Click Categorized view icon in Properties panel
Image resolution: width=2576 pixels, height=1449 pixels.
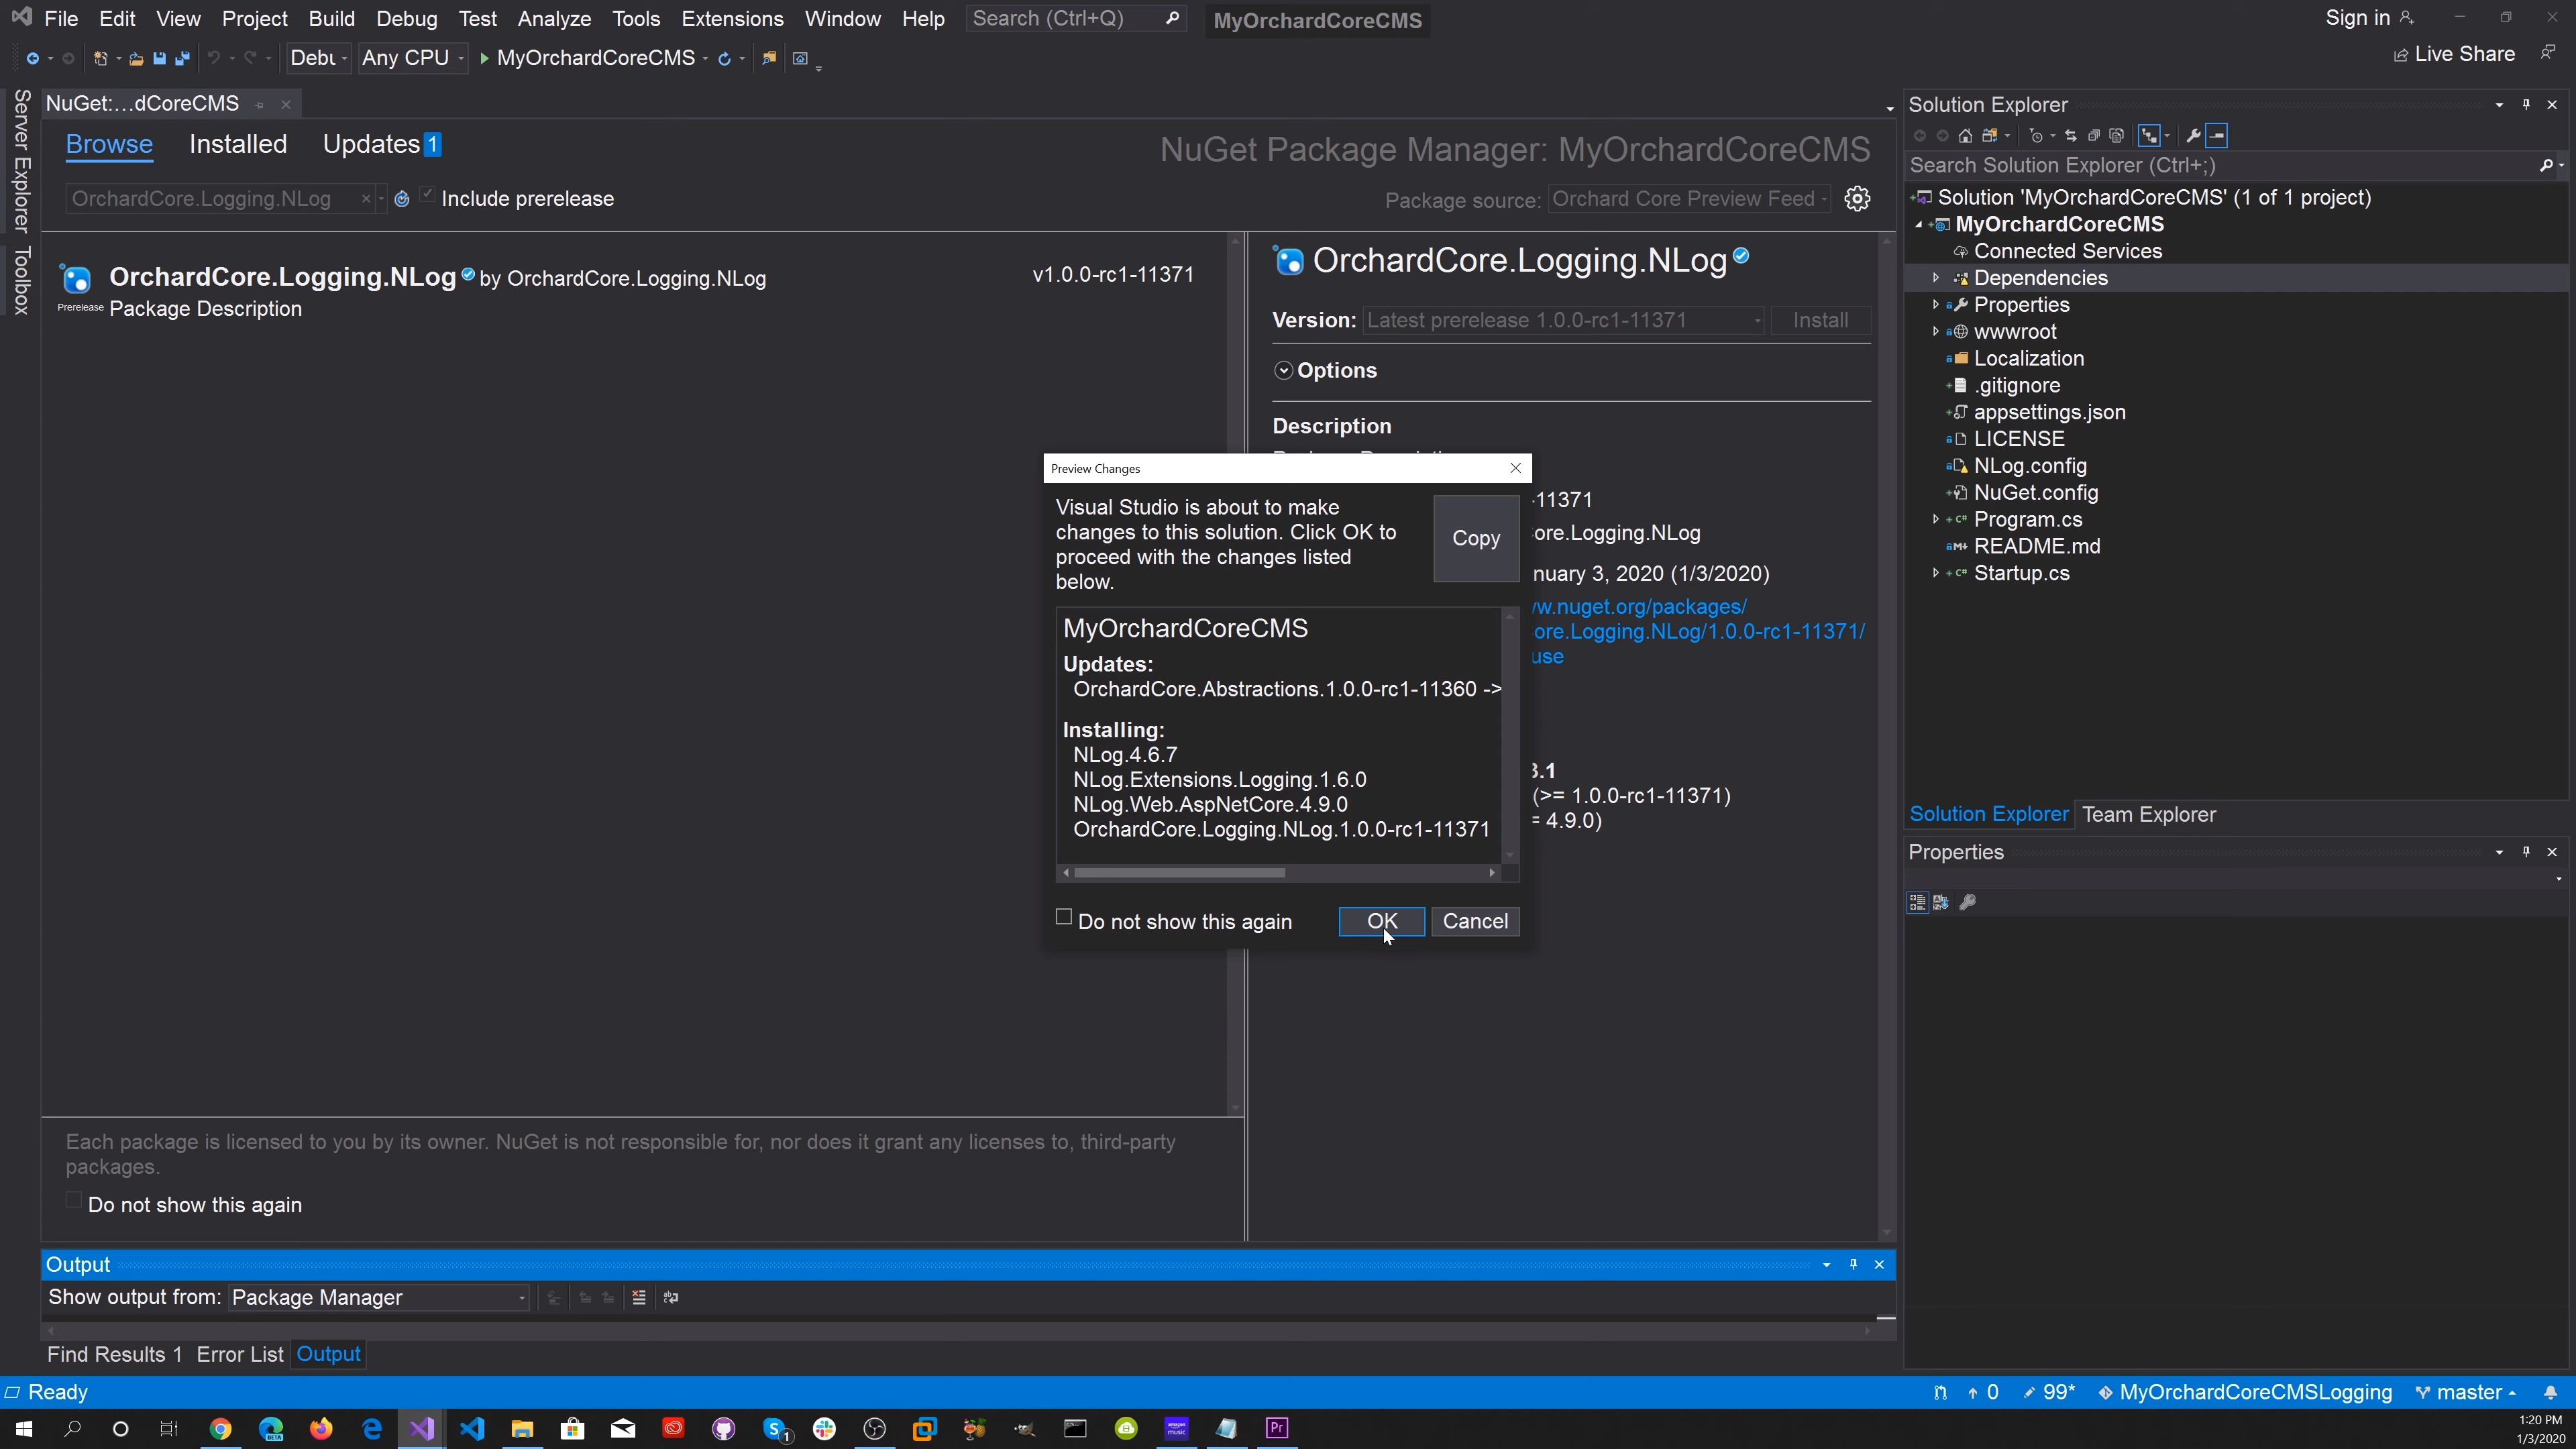coord(1917,902)
